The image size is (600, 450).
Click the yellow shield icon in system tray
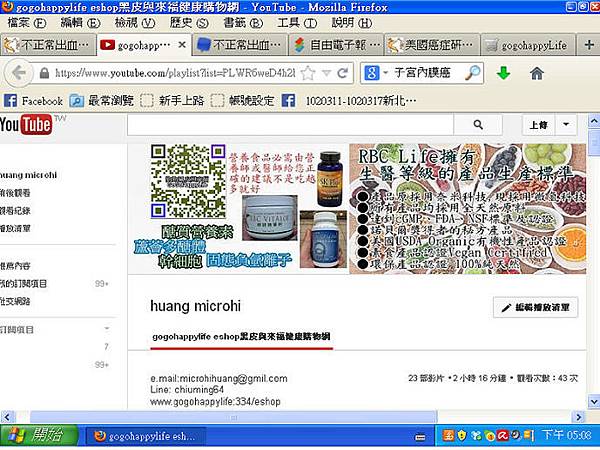click(x=462, y=435)
